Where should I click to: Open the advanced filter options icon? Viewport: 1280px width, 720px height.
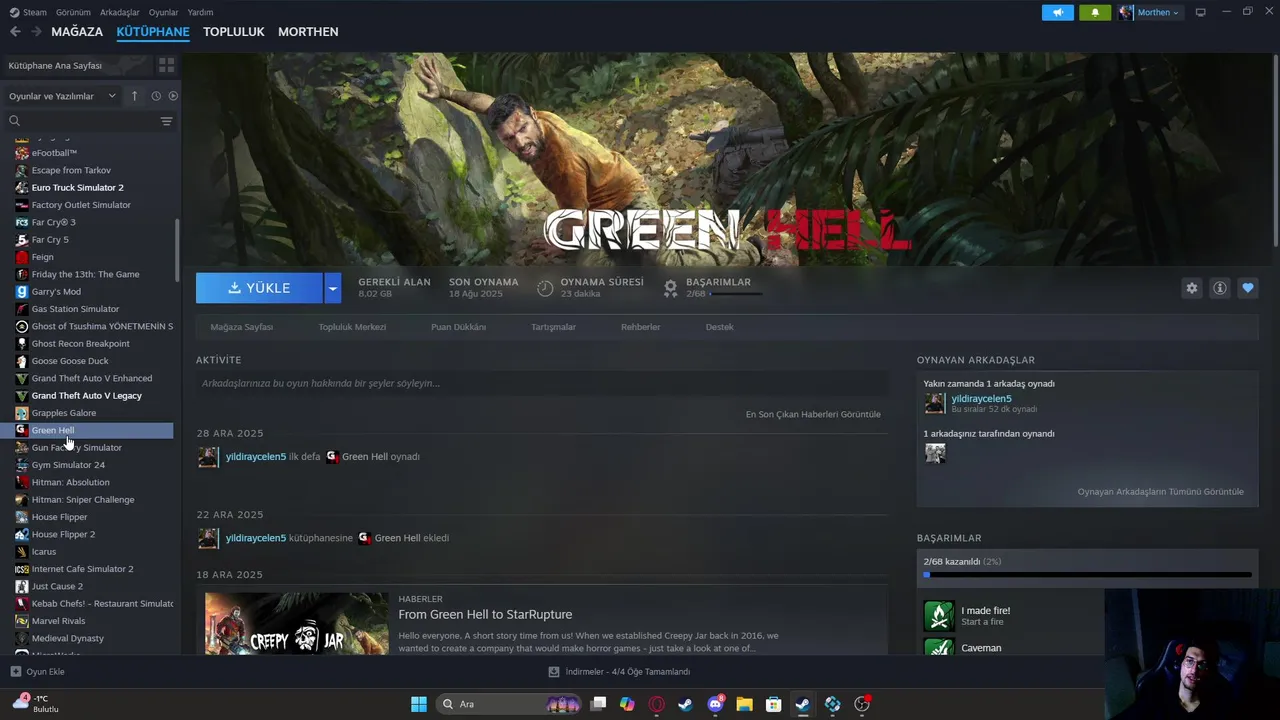167,121
